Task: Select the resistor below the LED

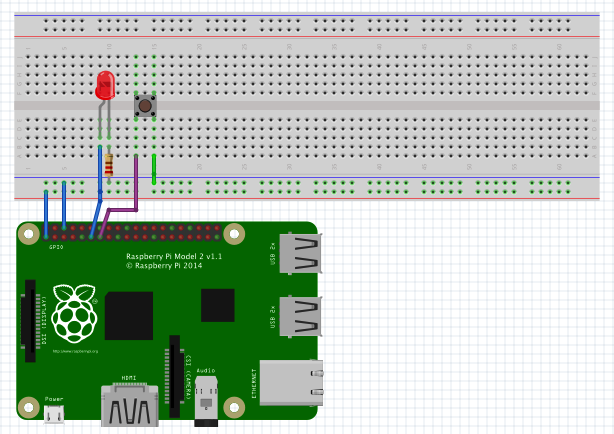Action: point(109,166)
